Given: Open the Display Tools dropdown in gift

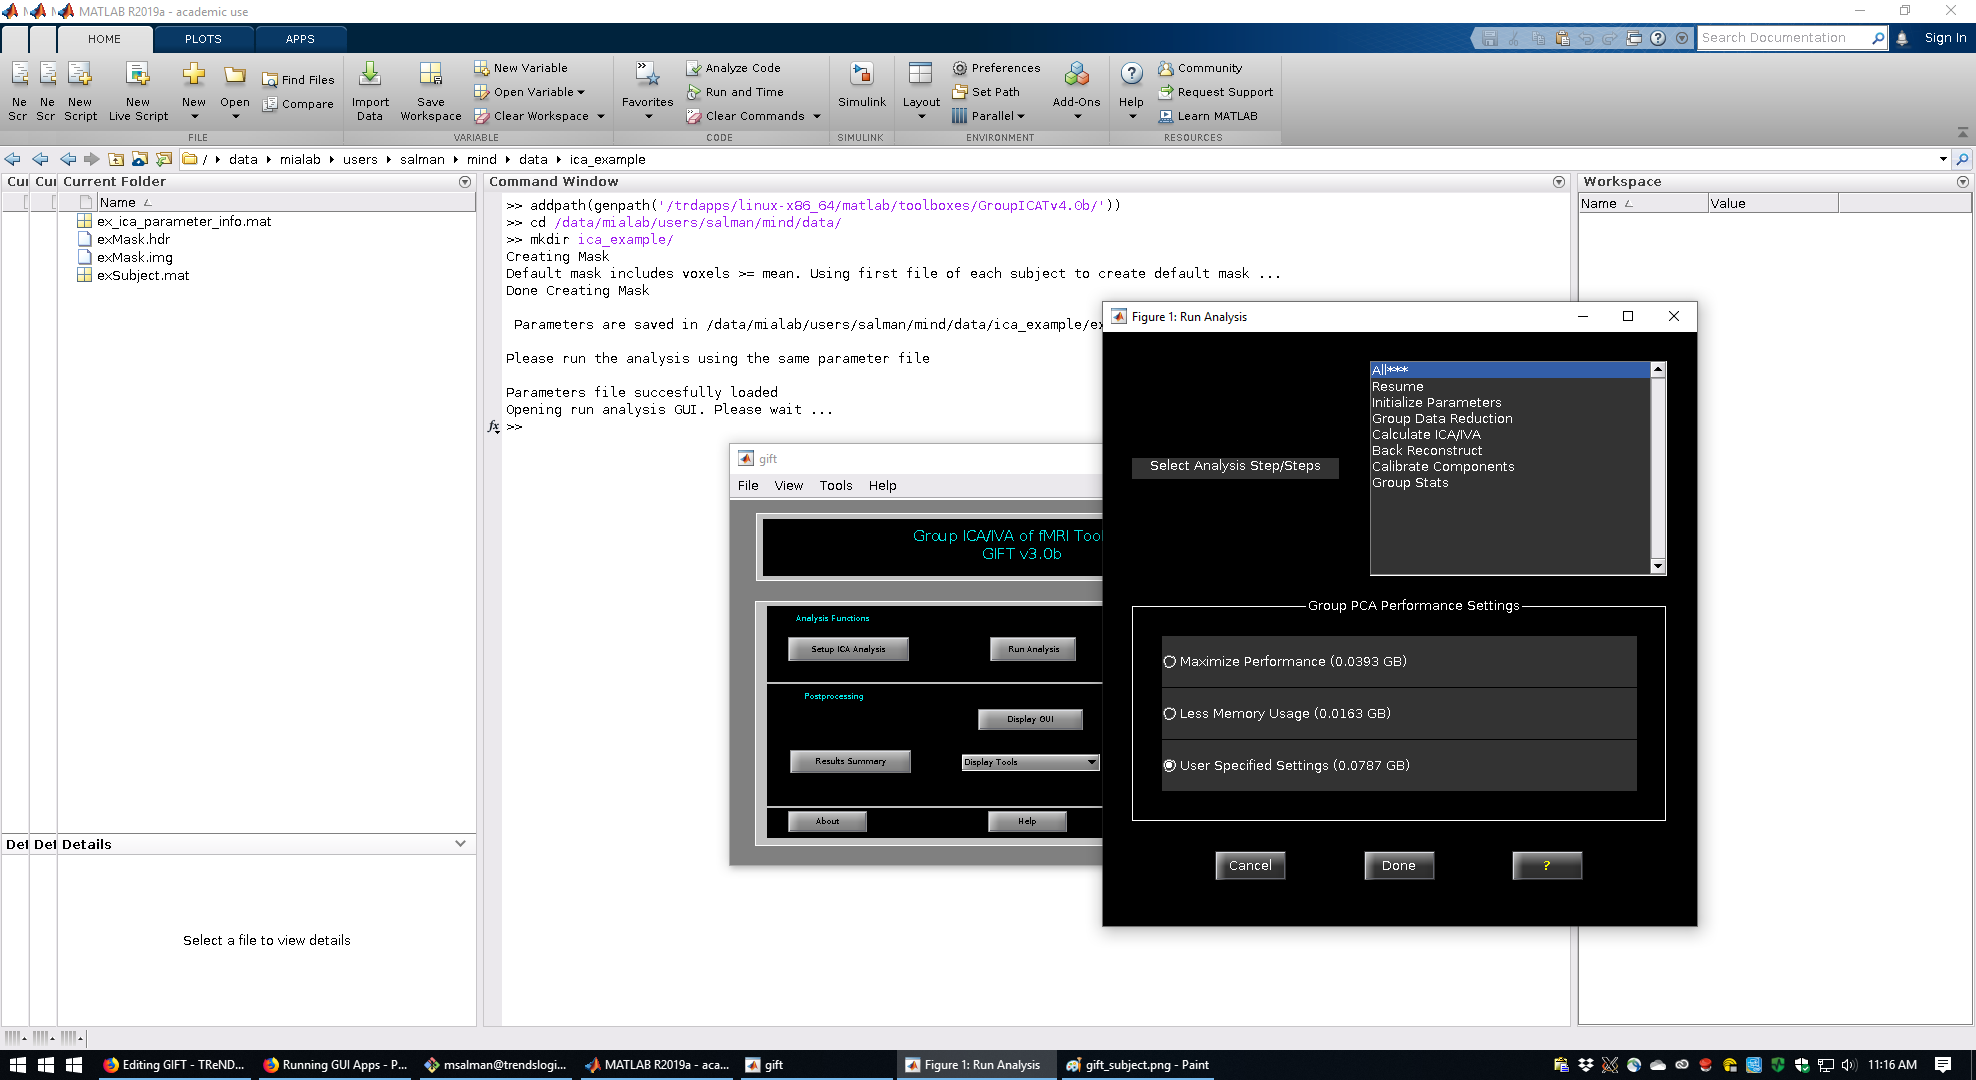Looking at the screenshot, I should [x=1030, y=762].
